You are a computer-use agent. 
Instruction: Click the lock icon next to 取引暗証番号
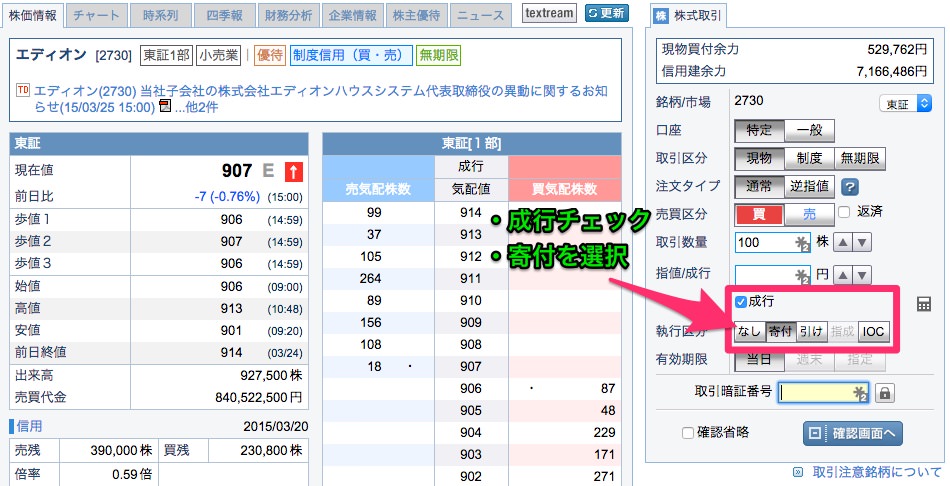885,393
